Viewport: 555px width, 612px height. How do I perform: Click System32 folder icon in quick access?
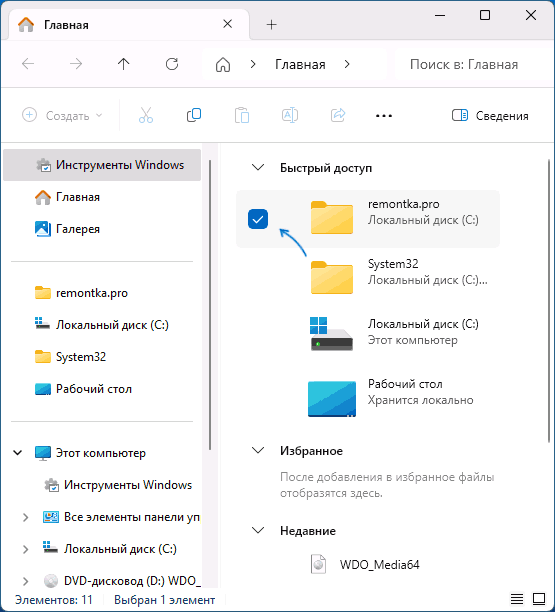[332, 278]
